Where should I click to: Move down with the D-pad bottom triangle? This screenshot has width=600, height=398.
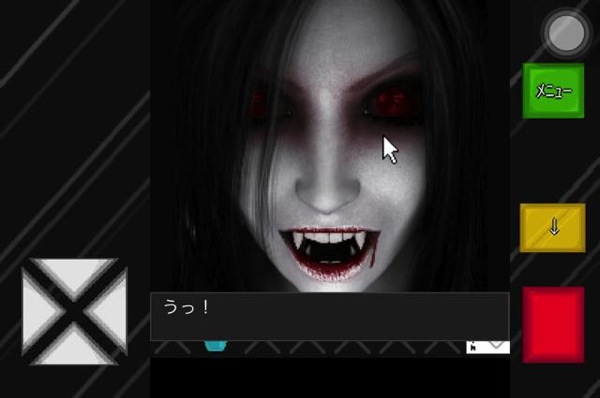(x=74, y=348)
